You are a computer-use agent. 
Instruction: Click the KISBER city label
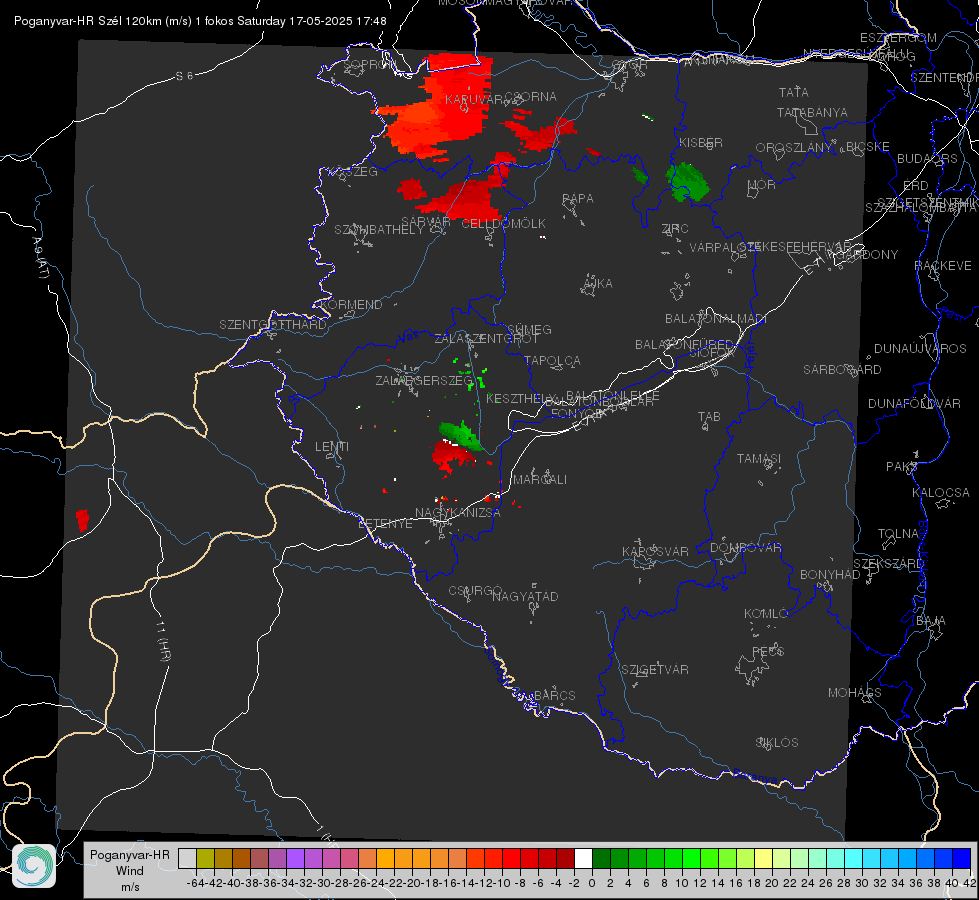tap(701, 142)
